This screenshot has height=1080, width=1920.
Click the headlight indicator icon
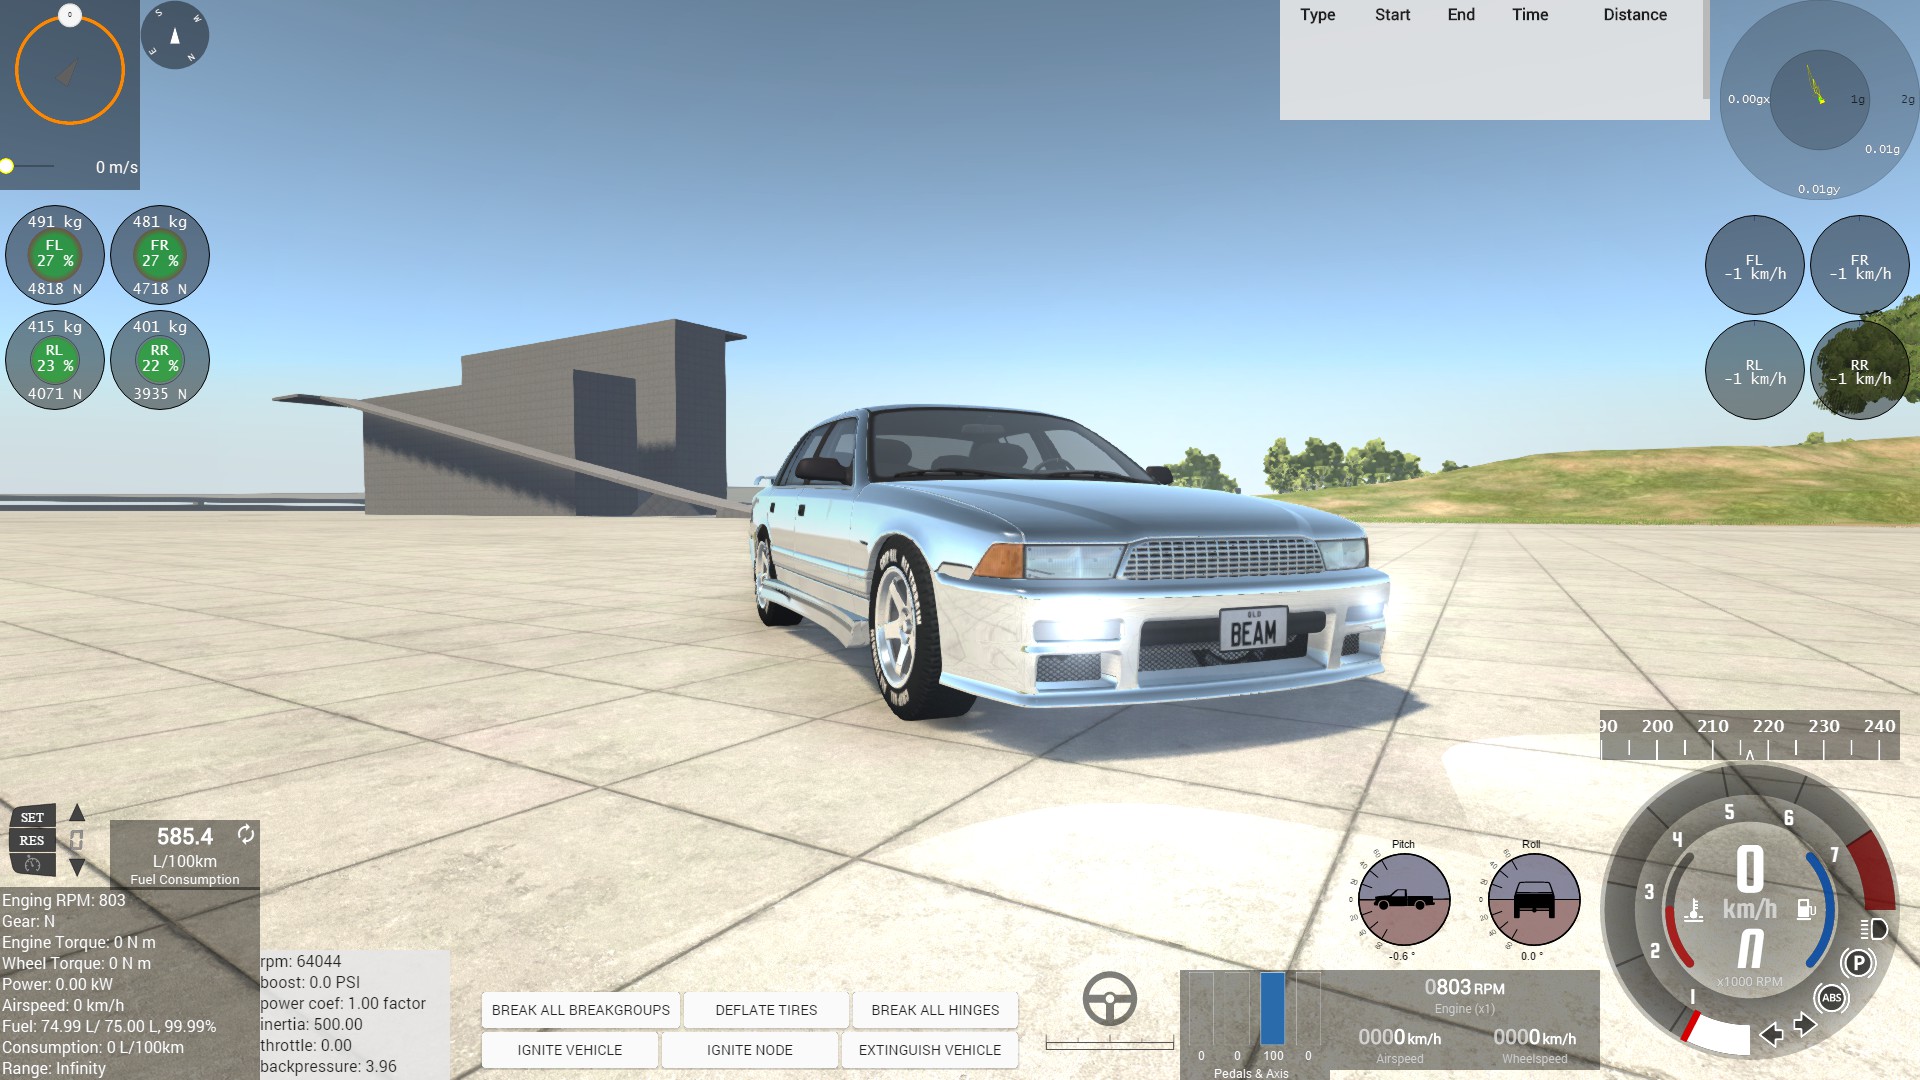tap(1874, 929)
